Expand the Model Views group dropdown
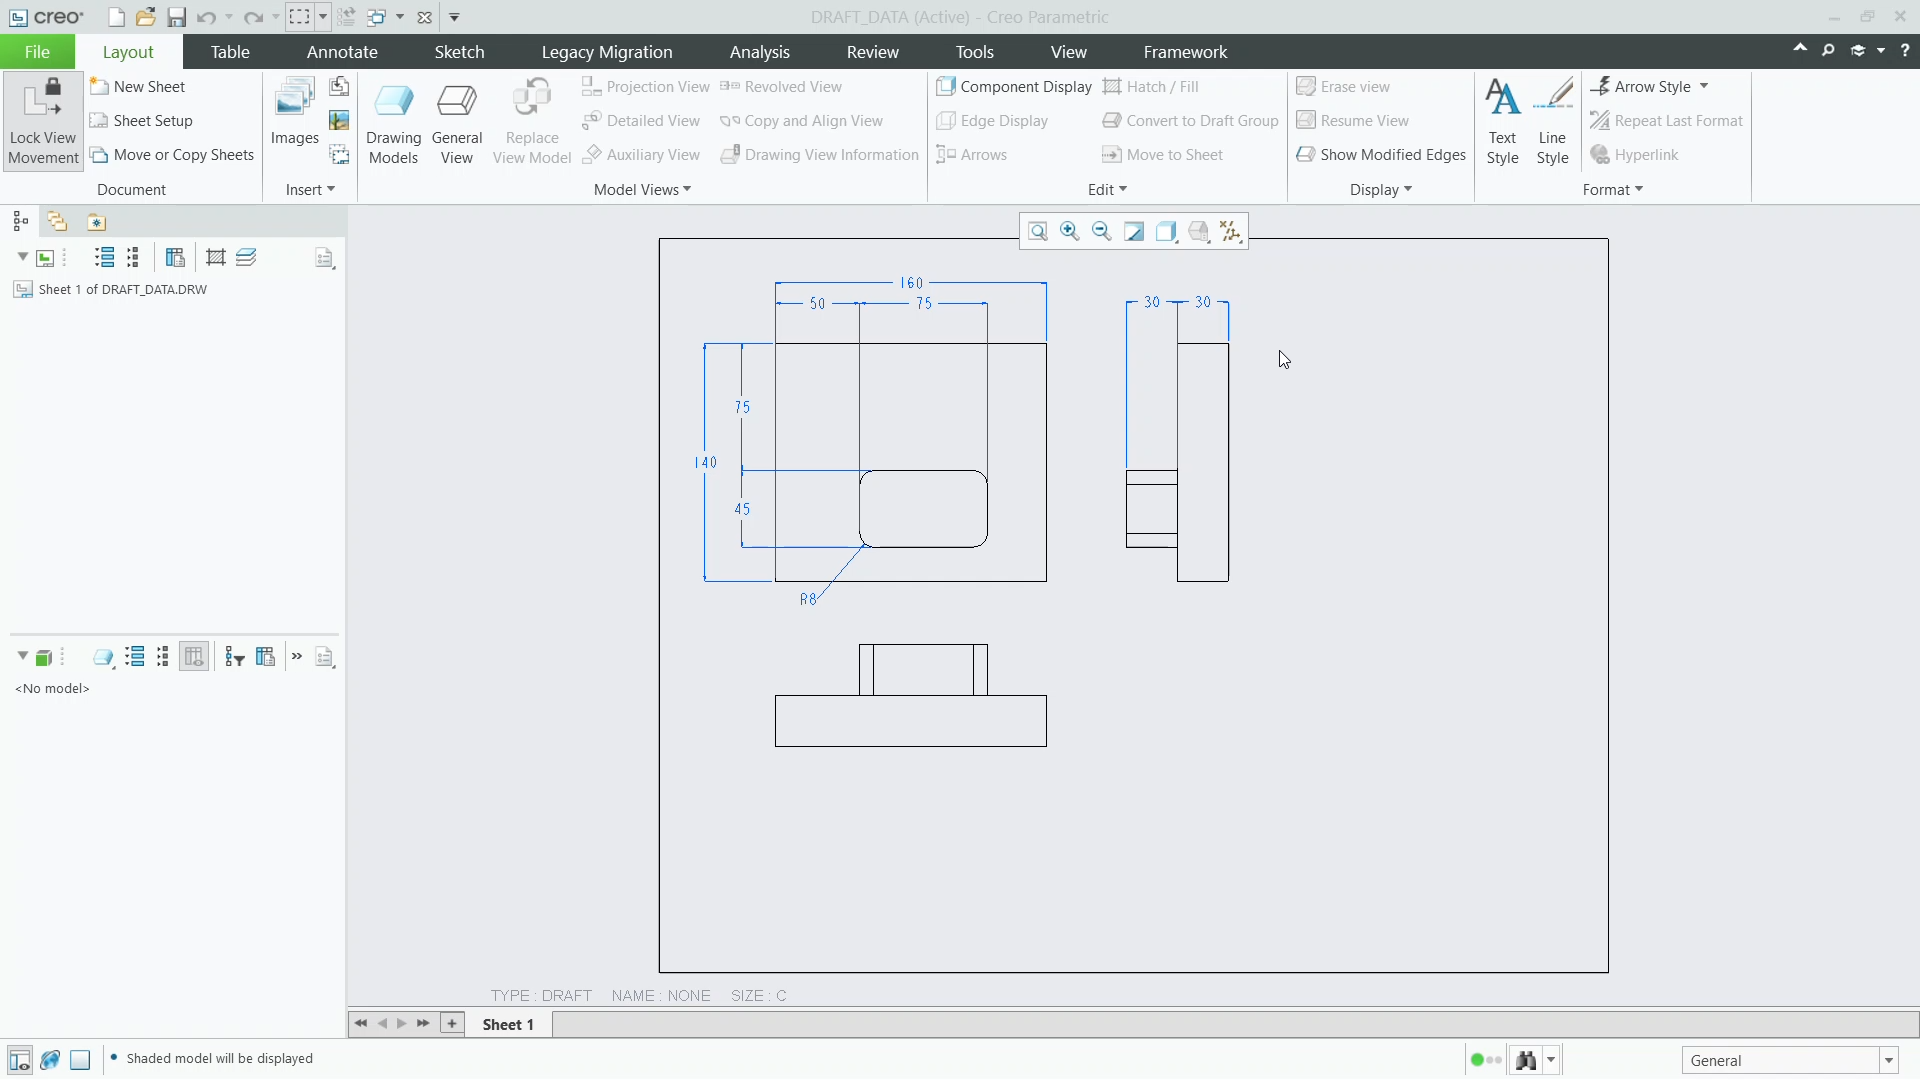1920x1080 pixels. point(642,190)
